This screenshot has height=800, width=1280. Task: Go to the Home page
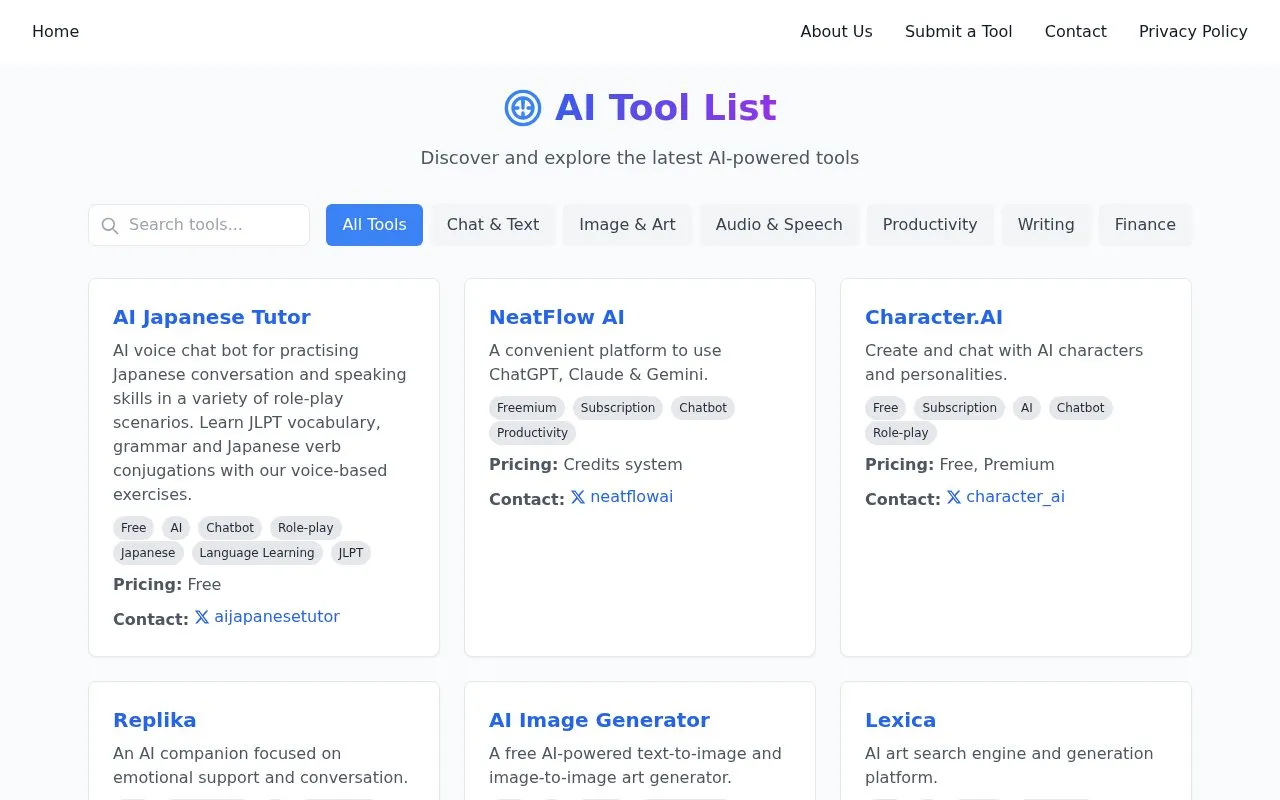pos(55,32)
